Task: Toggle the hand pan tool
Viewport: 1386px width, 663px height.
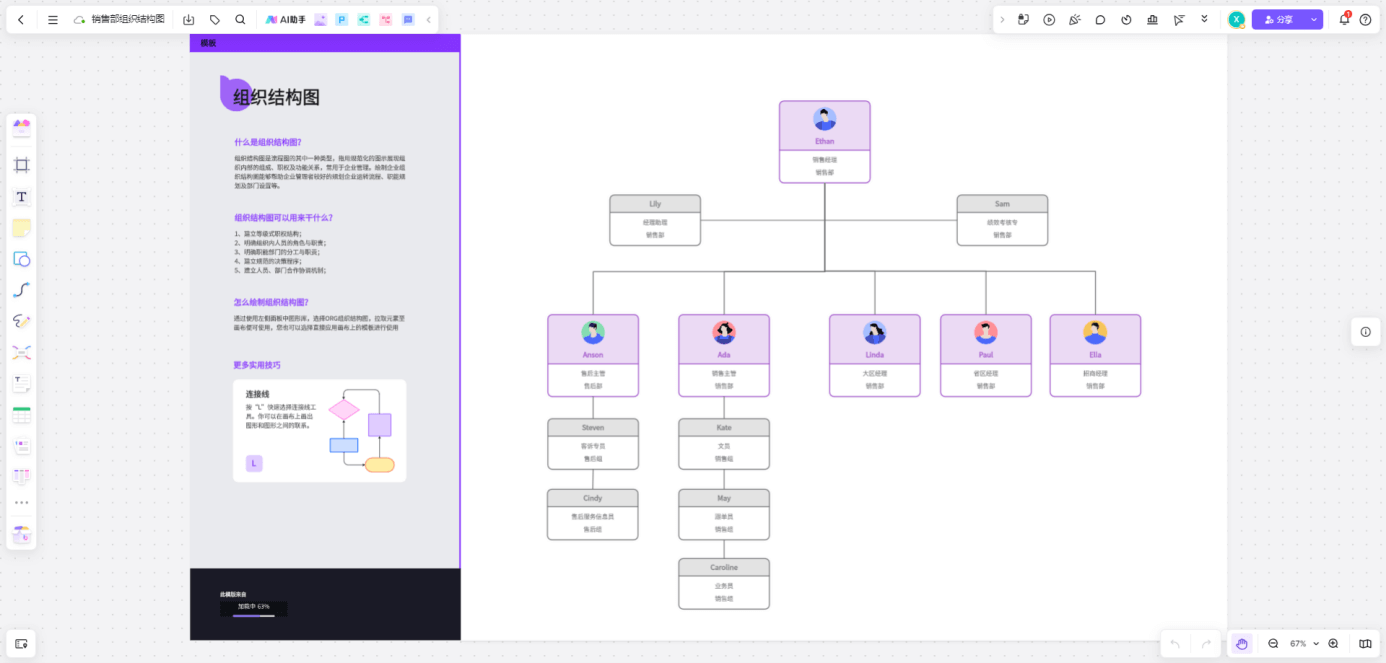Action: click(1241, 644)
